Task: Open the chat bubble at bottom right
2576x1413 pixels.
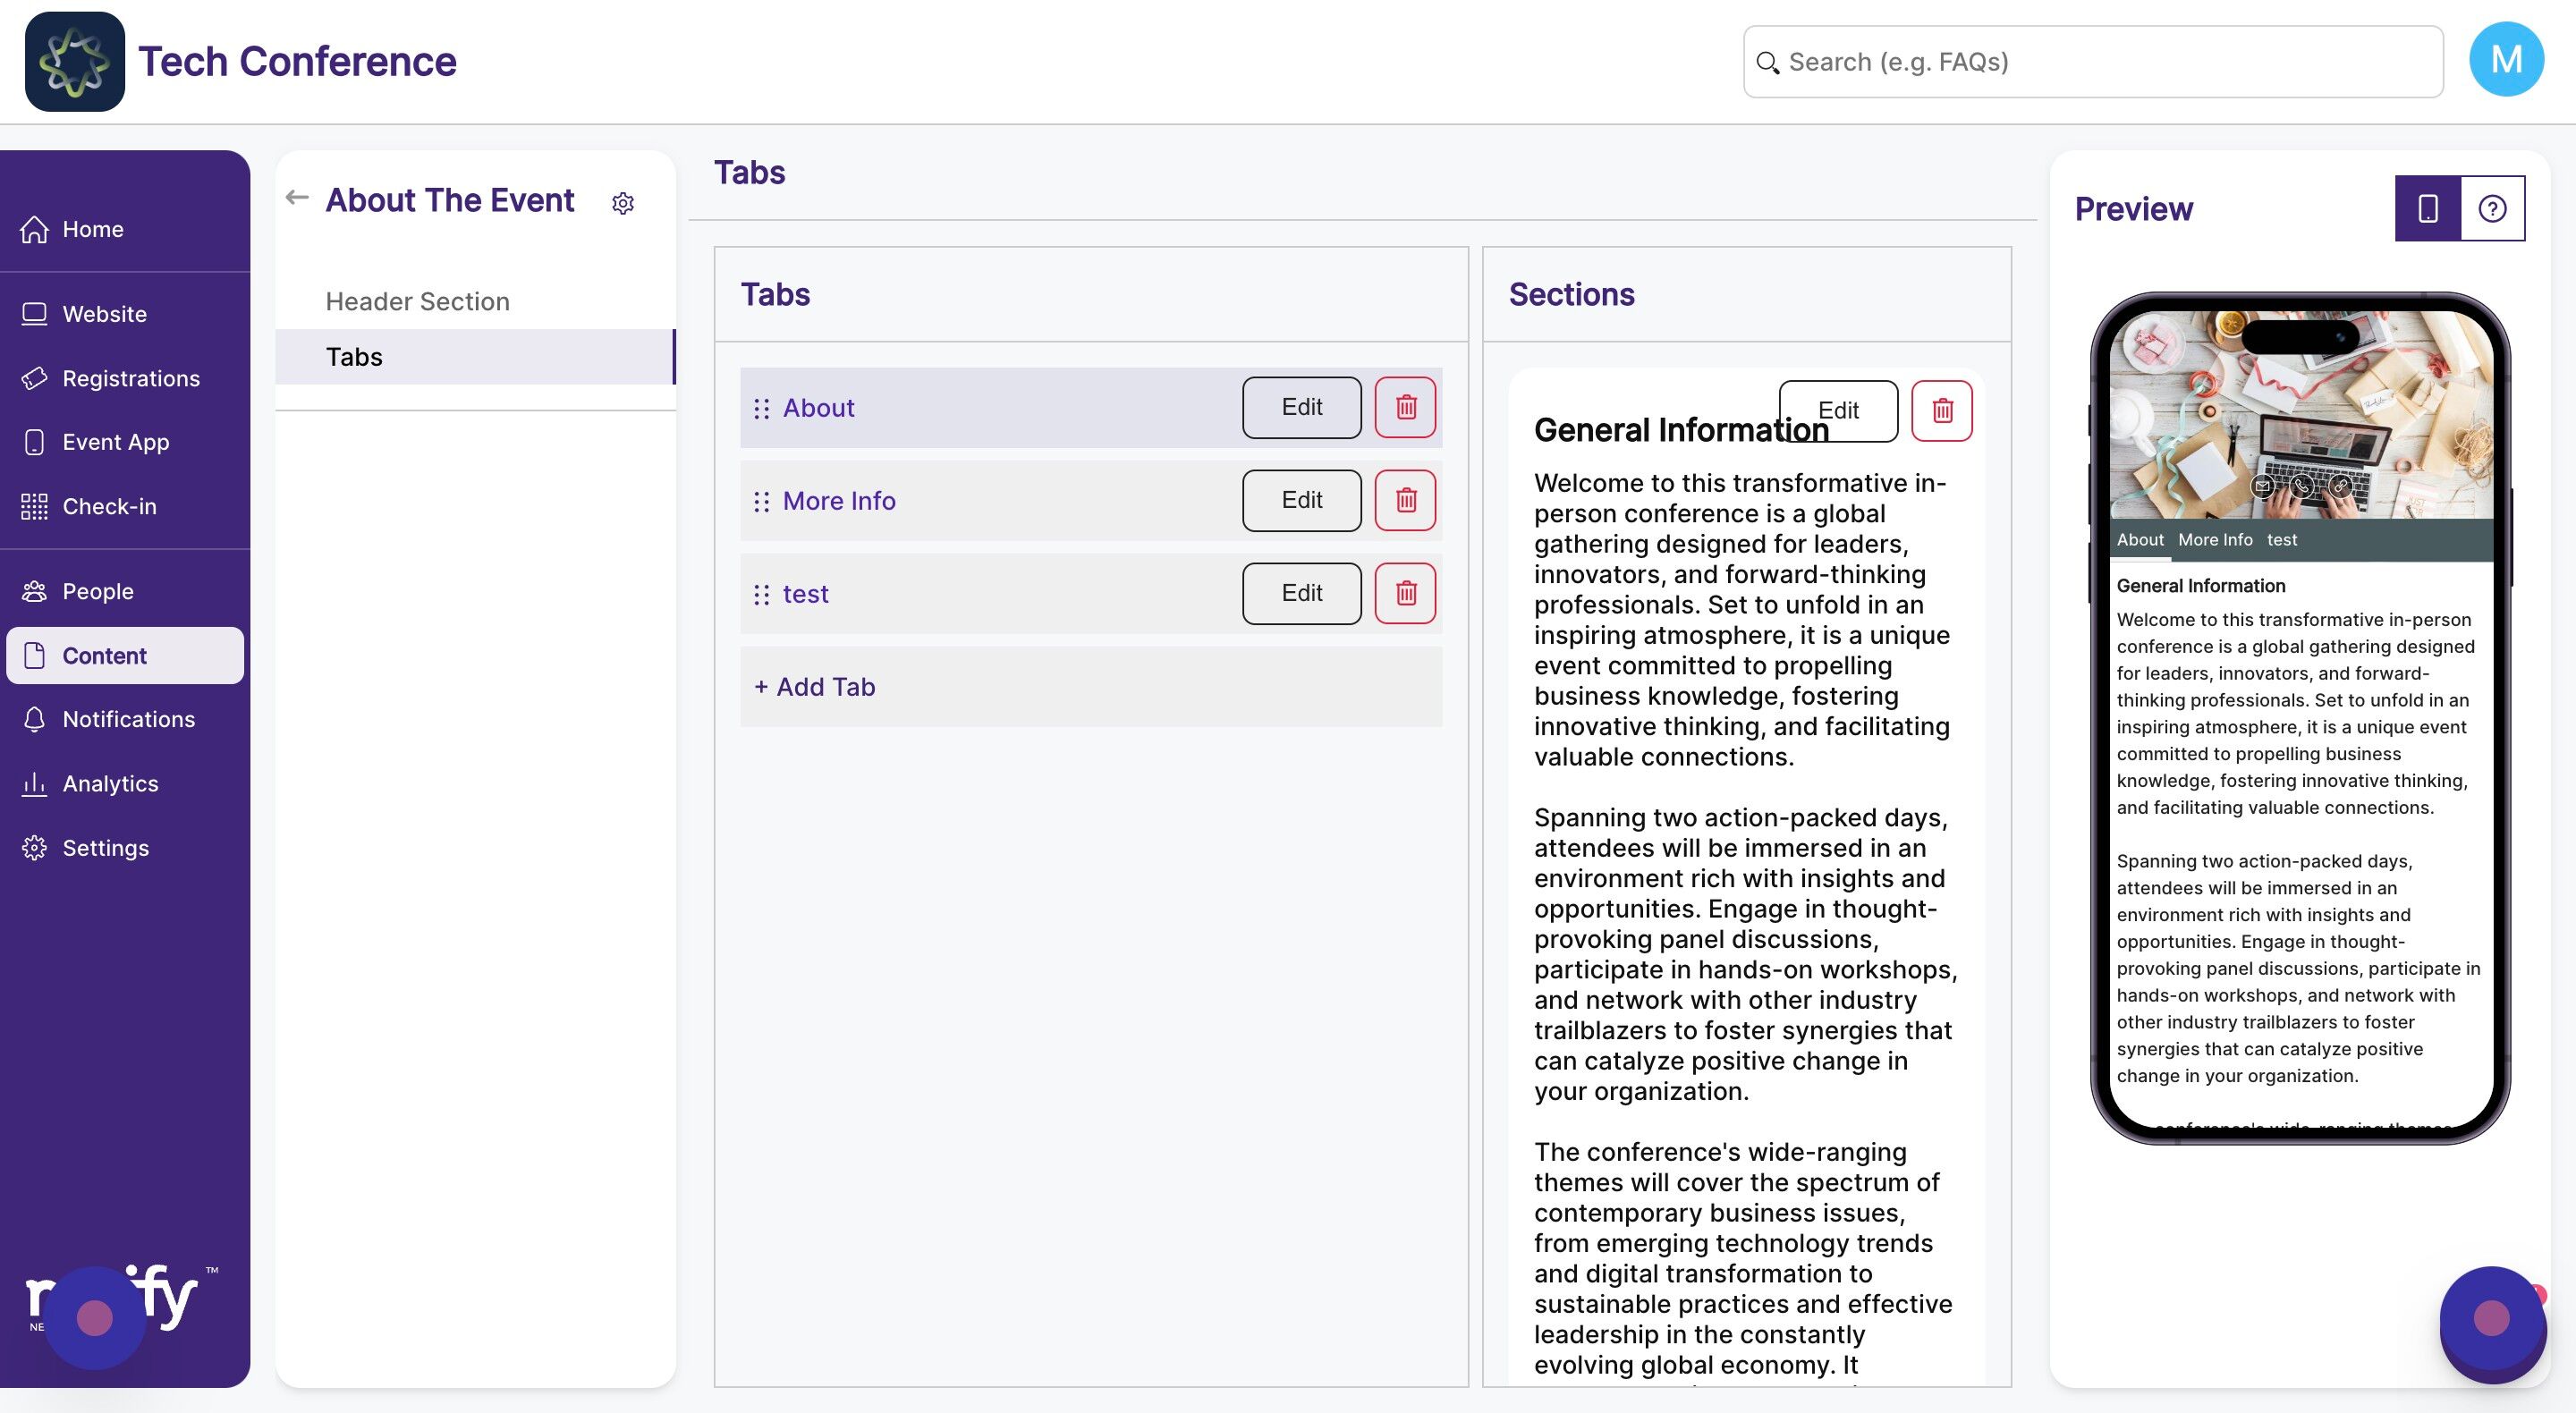Action: (2490, 1319)
